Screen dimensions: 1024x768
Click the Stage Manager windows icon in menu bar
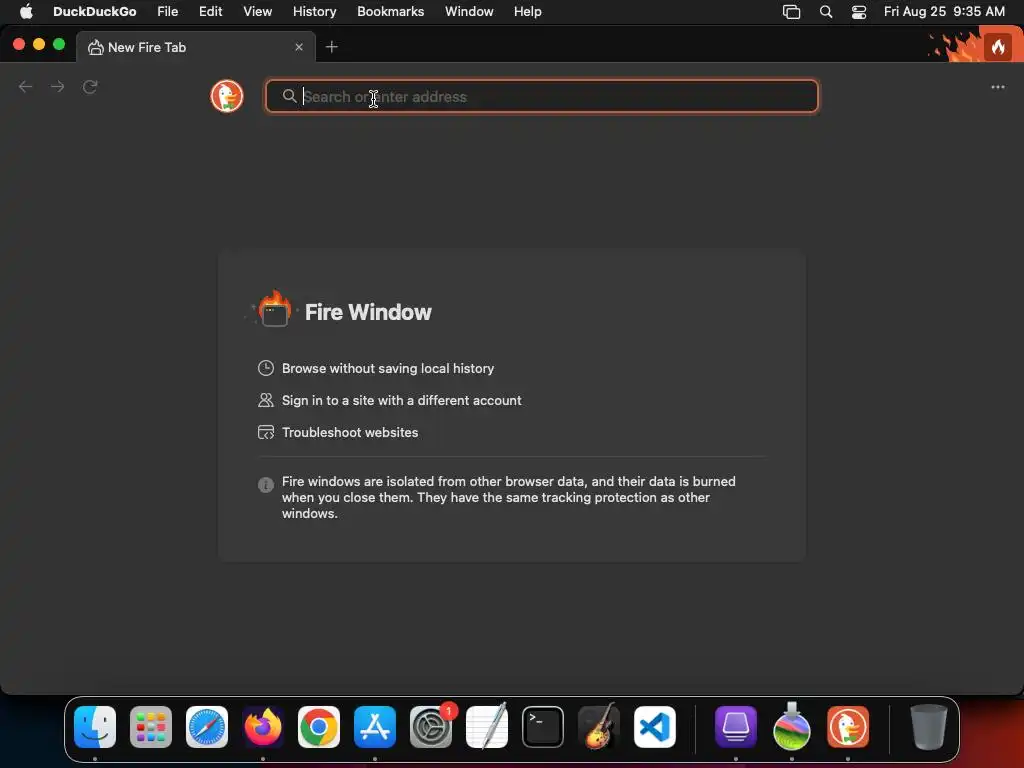(792, 12)
